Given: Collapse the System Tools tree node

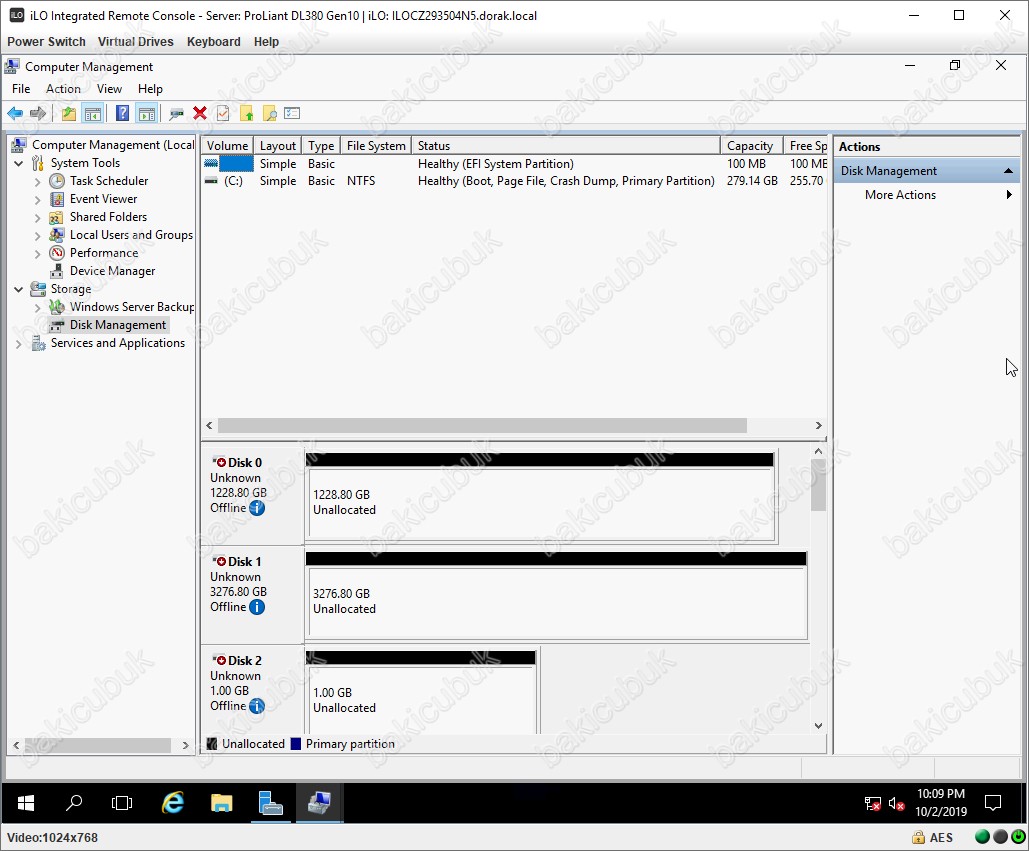Looking at the screenshot, I should tap(18, 163).
